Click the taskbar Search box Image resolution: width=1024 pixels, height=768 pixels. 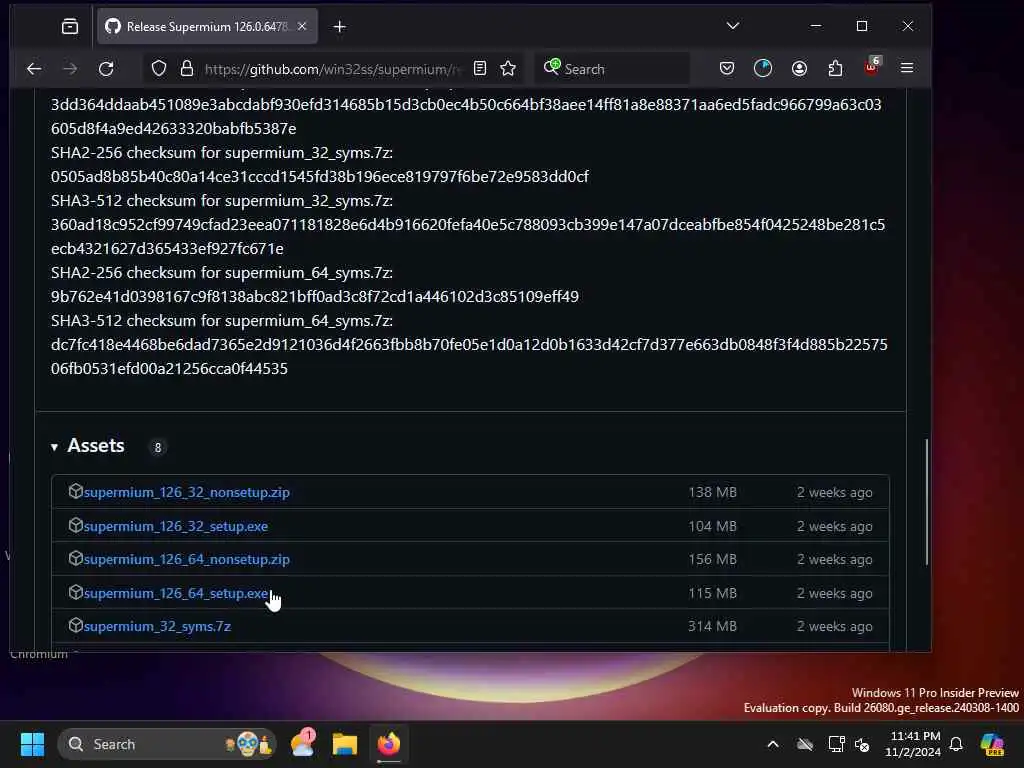[x=168, y=744]
